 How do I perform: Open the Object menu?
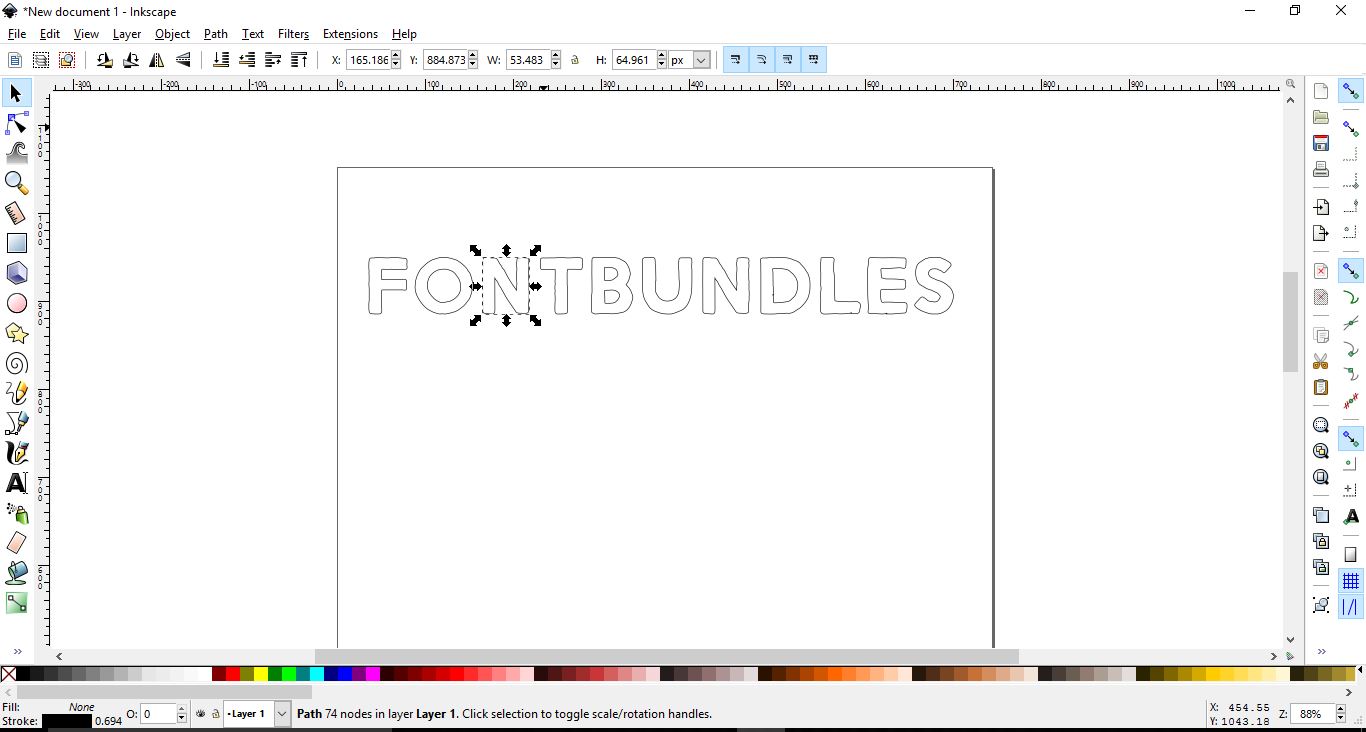coord(172,34)
